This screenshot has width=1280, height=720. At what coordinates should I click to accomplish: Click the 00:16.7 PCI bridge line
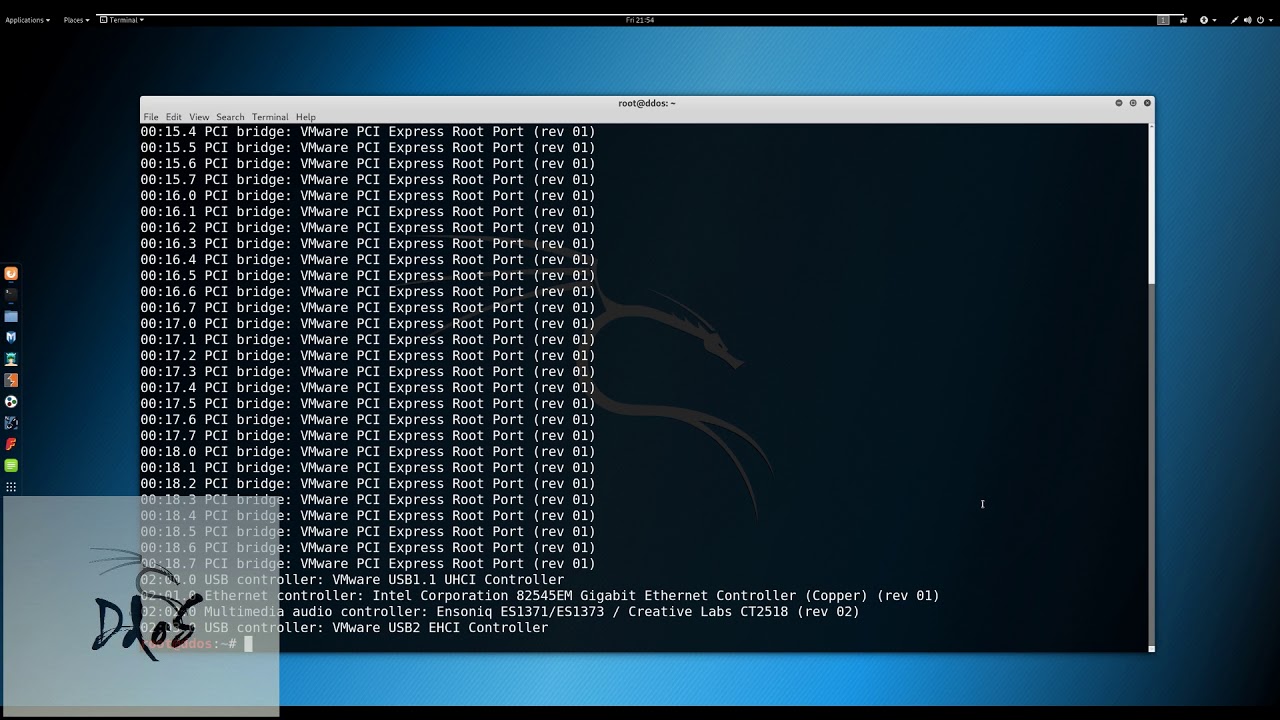pos(368,308)
